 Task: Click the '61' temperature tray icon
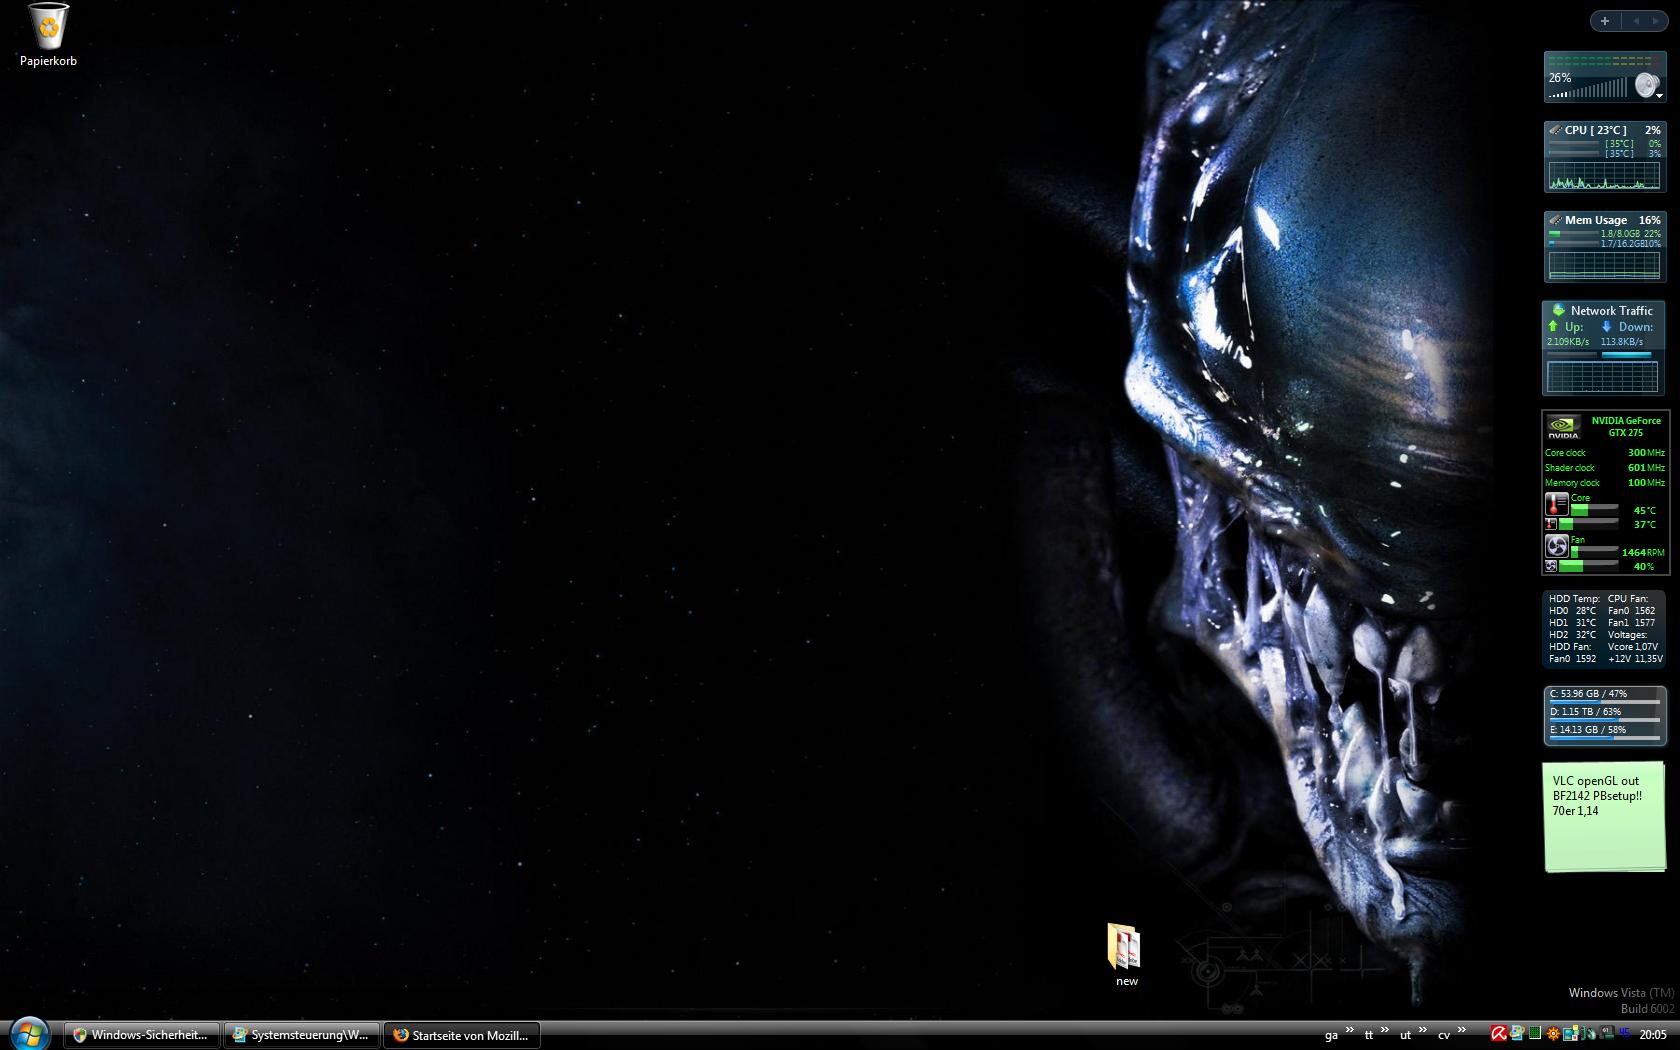click(1607, 1032)
